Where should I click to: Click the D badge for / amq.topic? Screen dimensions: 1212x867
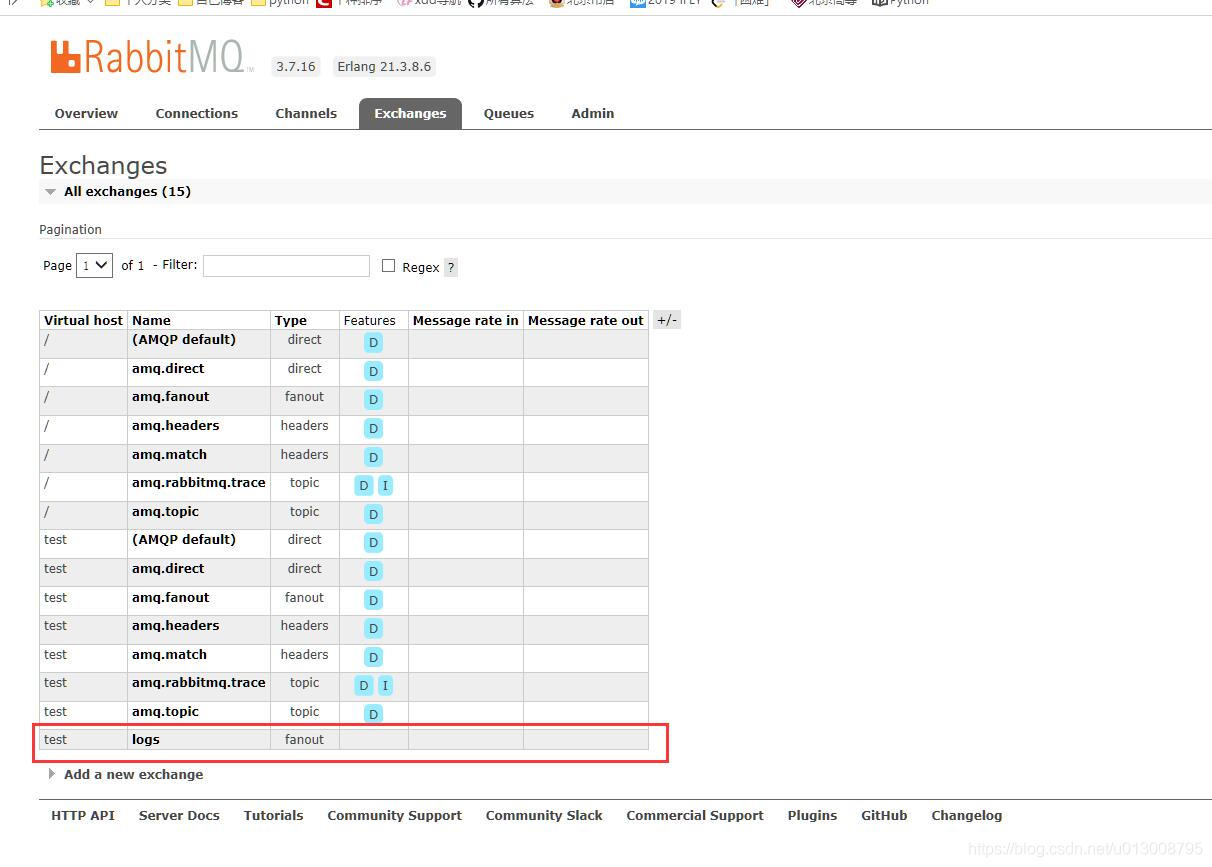tap(373, 514)
